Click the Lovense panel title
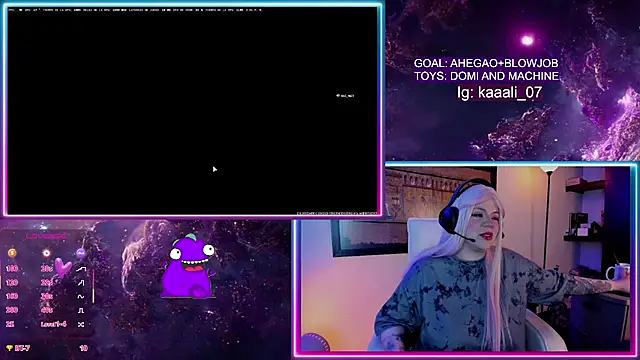 (46, 236)
